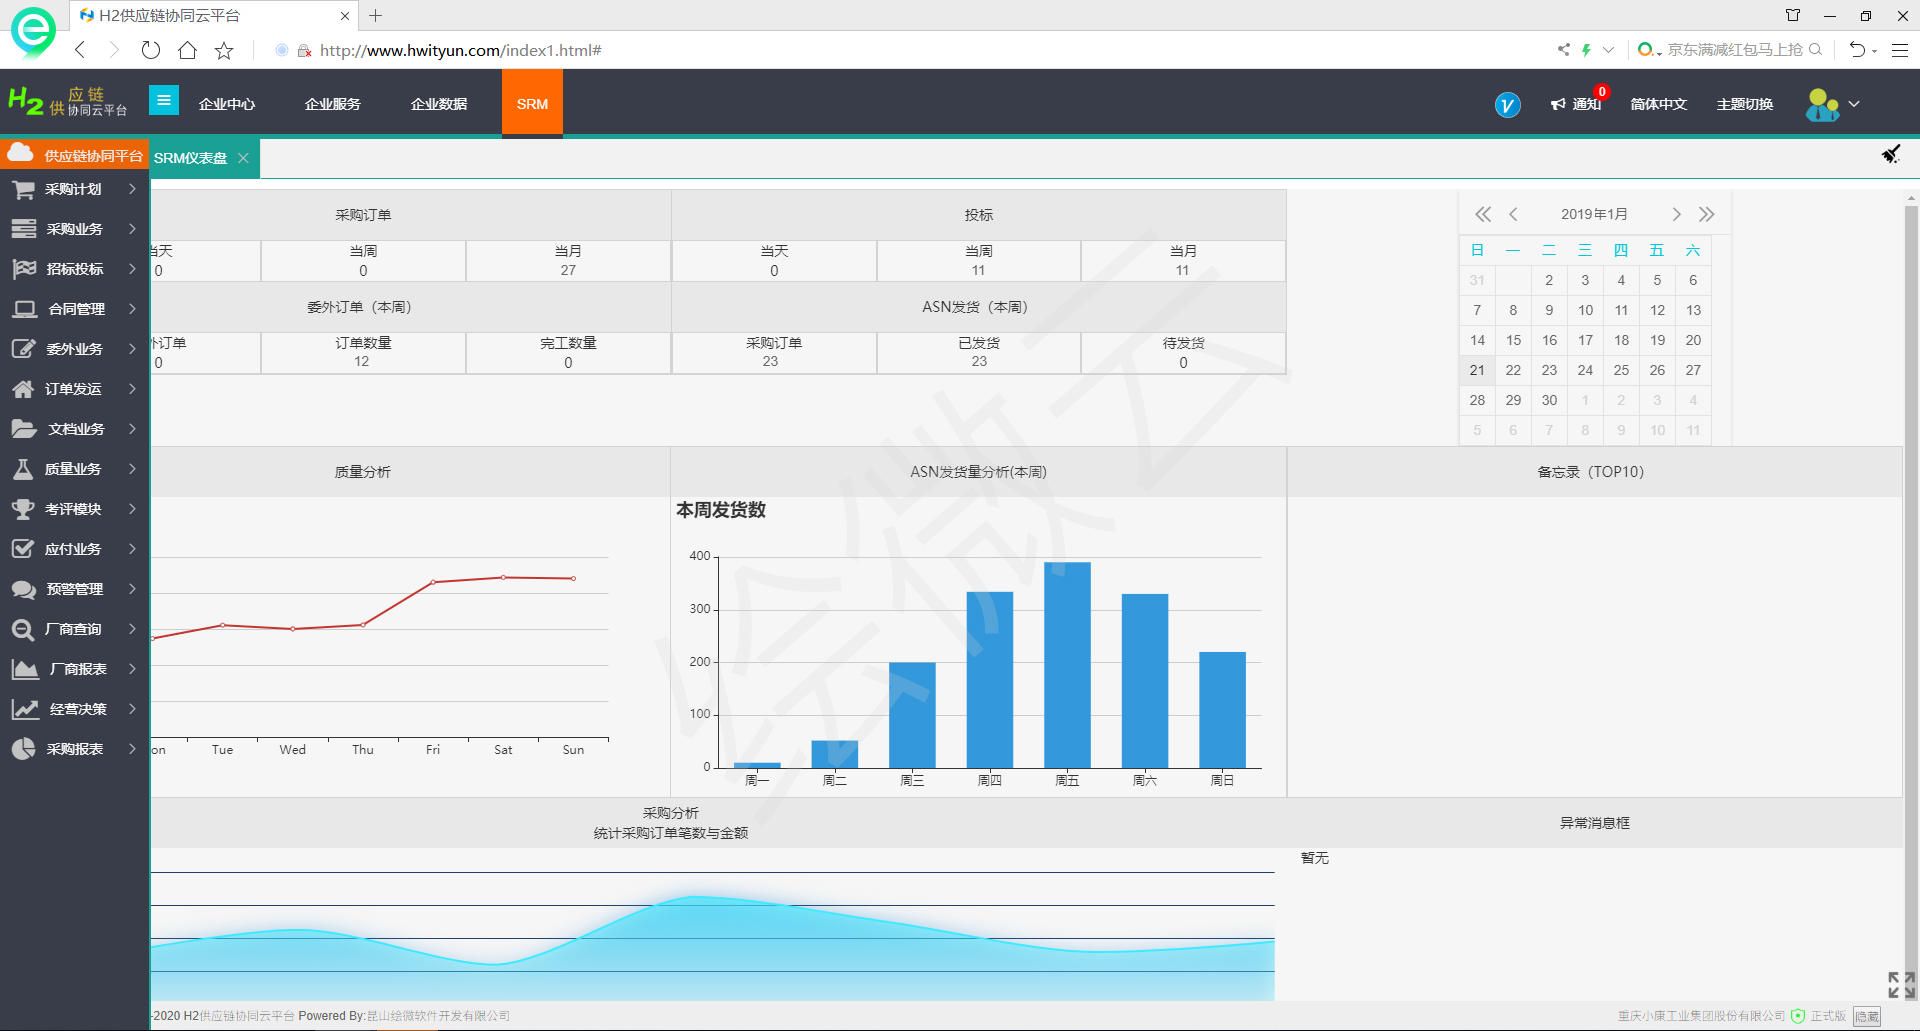
Task: Click the broom clear-tabs icon
Action: point(1891,153)
